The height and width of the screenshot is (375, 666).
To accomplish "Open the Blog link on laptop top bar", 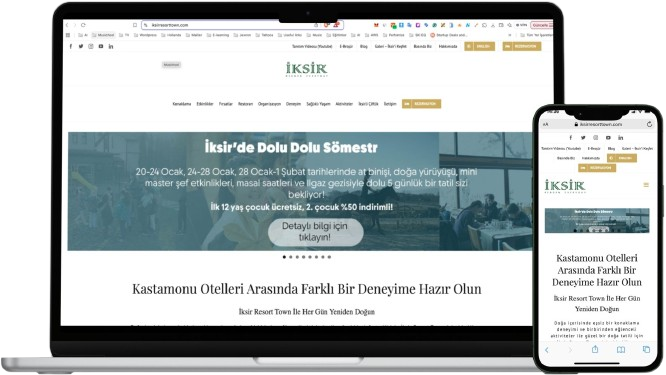I will (364, 46).
